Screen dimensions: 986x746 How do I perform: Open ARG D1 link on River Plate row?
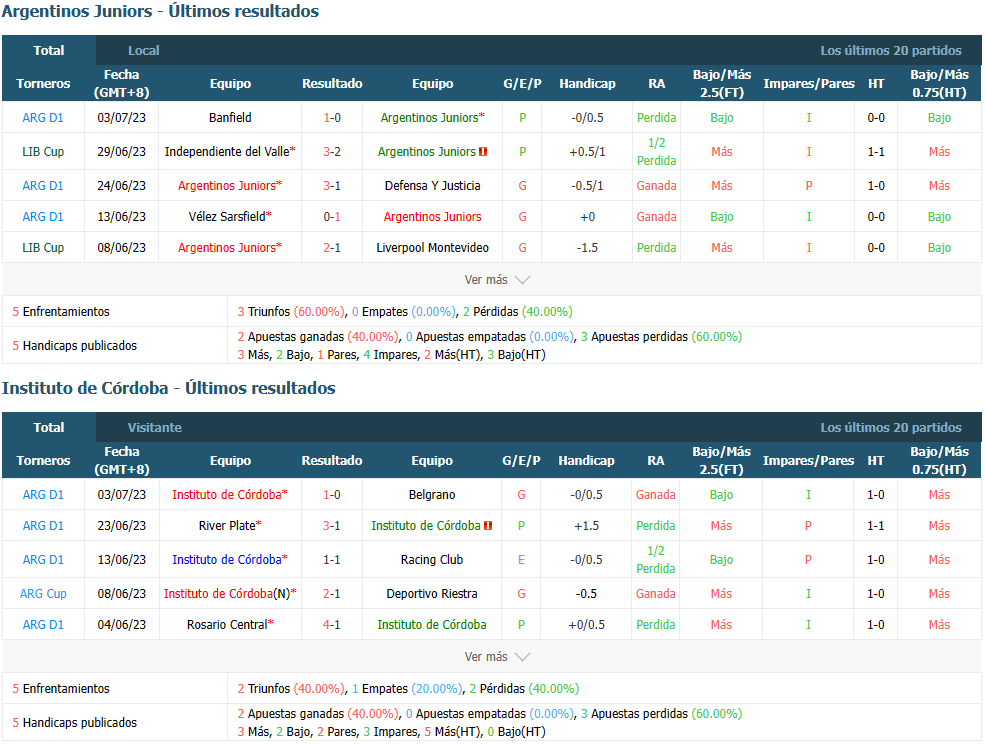click(x=43, y=526)
